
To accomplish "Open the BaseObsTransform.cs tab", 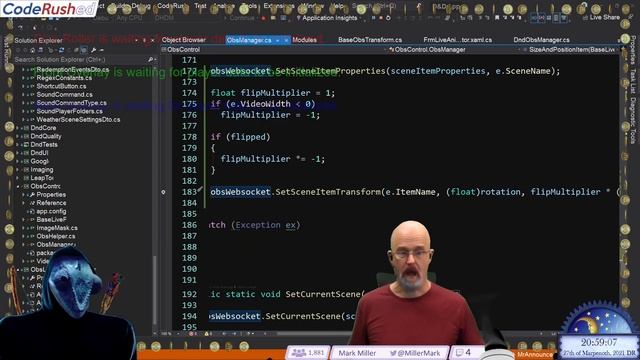I will coord(370,40).
